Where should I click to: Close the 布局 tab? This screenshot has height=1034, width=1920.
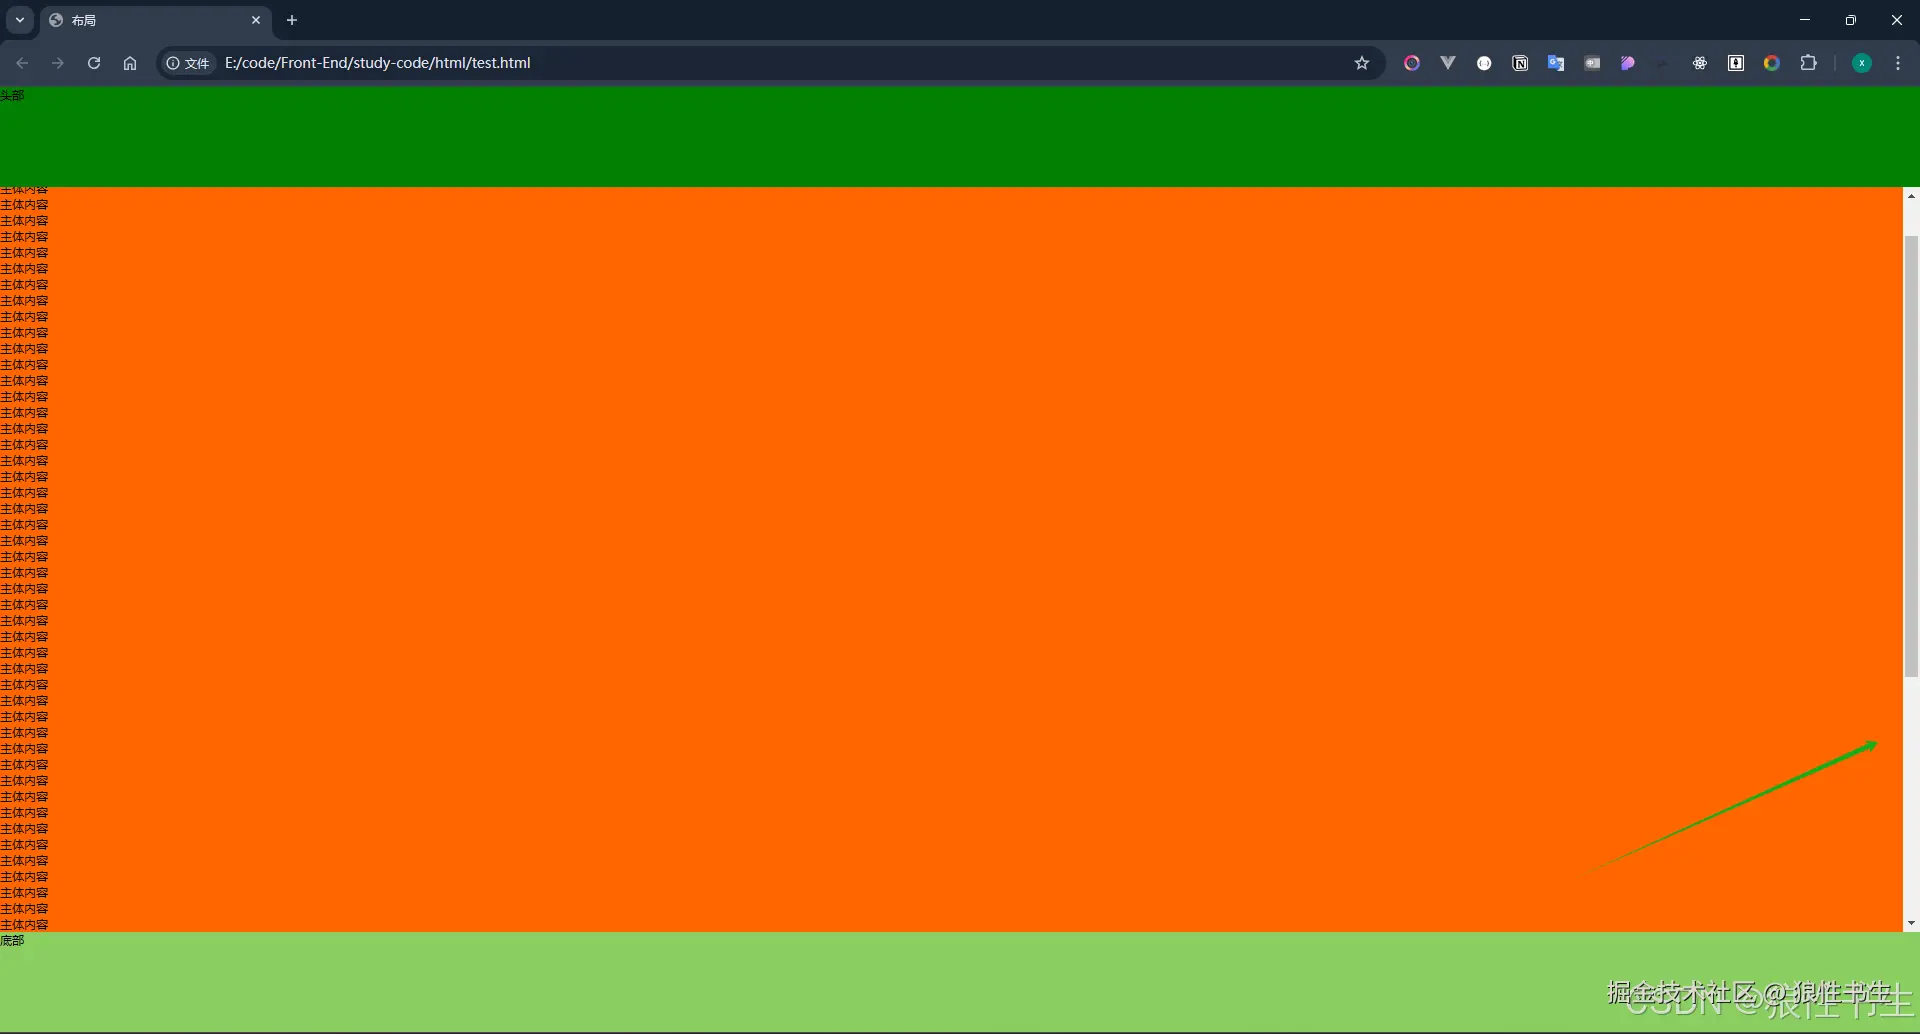pos(256,20)
